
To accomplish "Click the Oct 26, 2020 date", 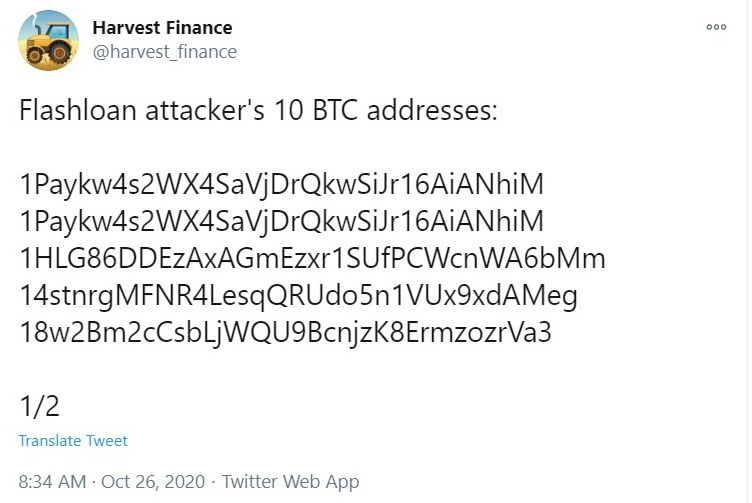I will (153, 481).
